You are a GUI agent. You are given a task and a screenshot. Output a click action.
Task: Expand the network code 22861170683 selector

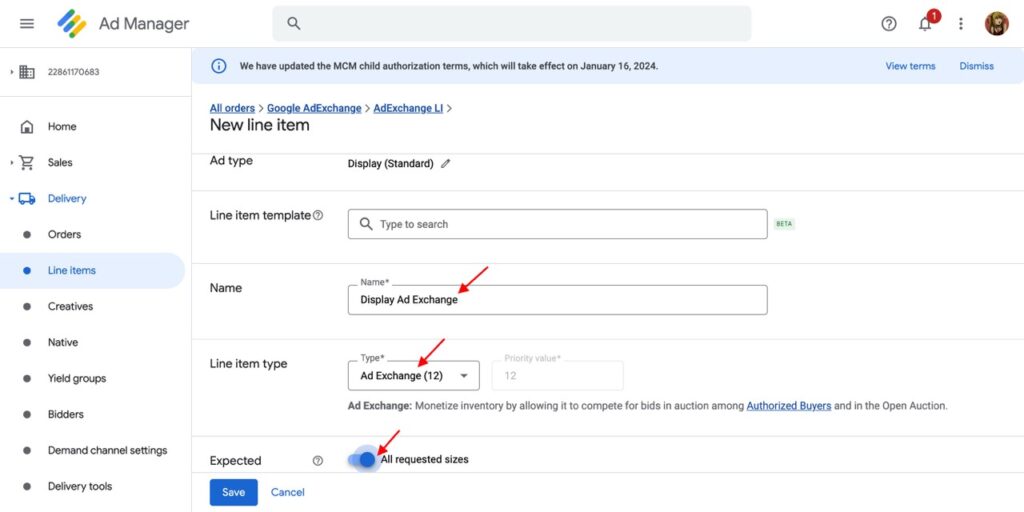tap(12, 72)
